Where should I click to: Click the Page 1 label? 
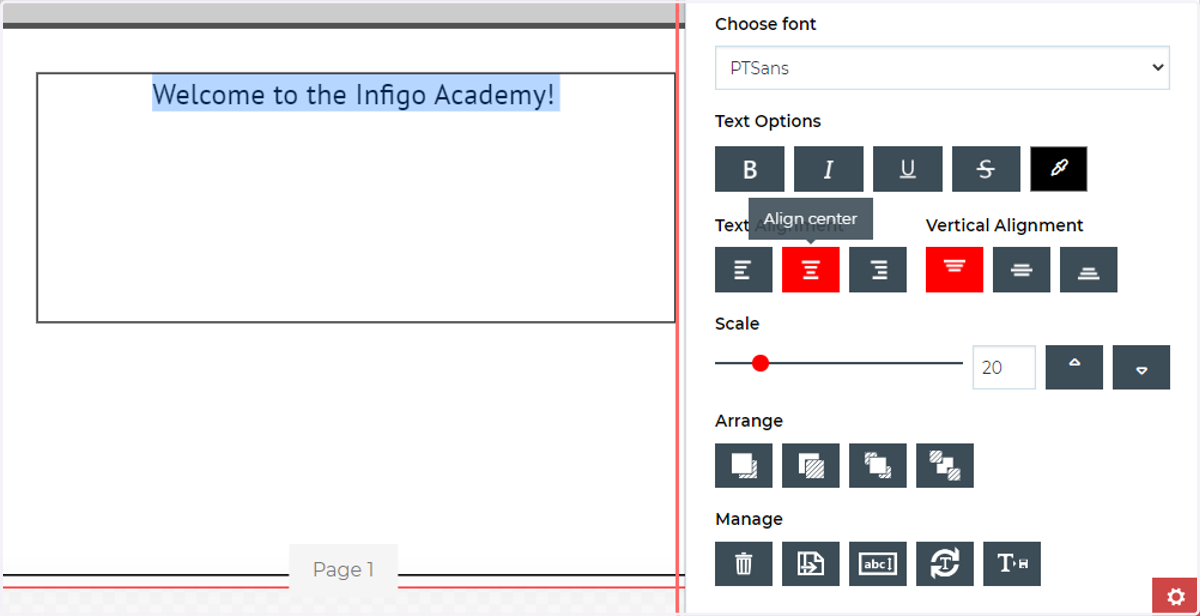point(343,570)
